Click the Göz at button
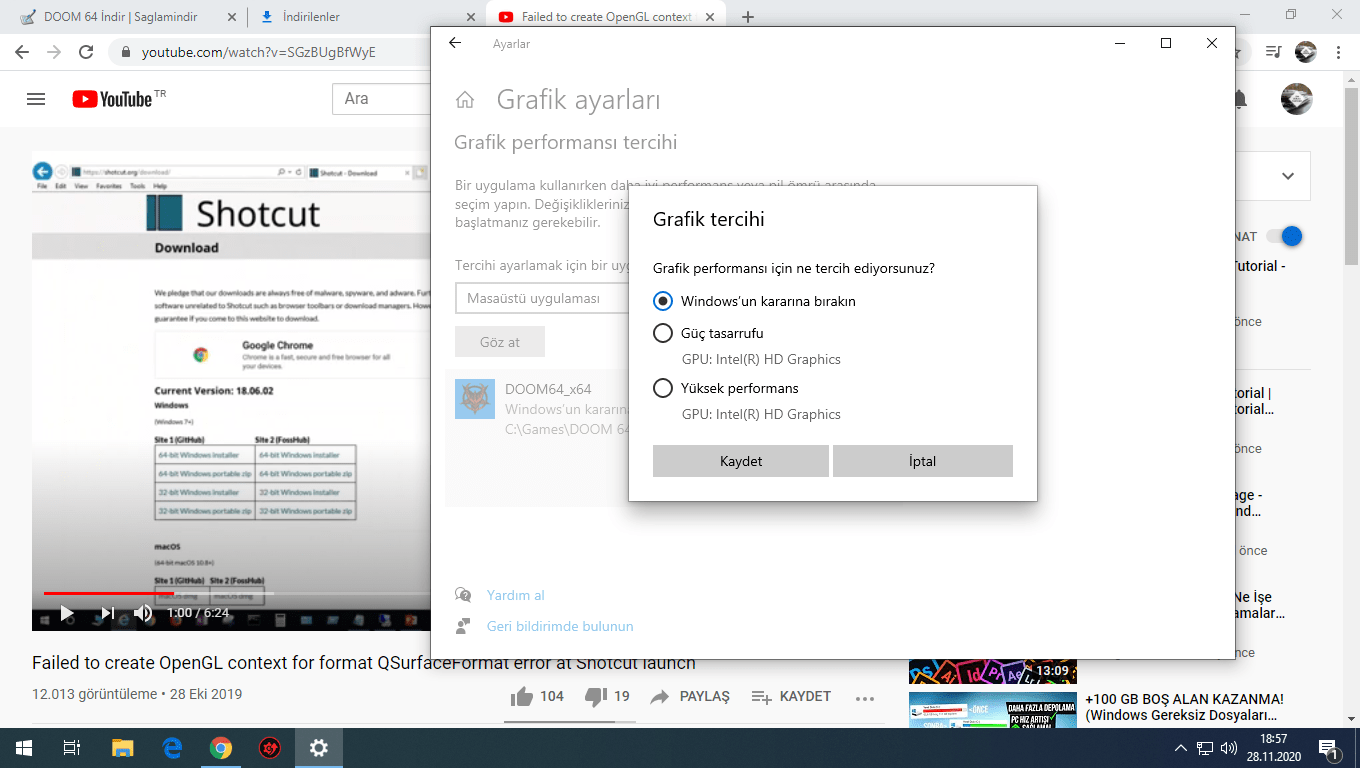Image resolution: width=1360 pixels, height=768 pixels. (500, 342)
